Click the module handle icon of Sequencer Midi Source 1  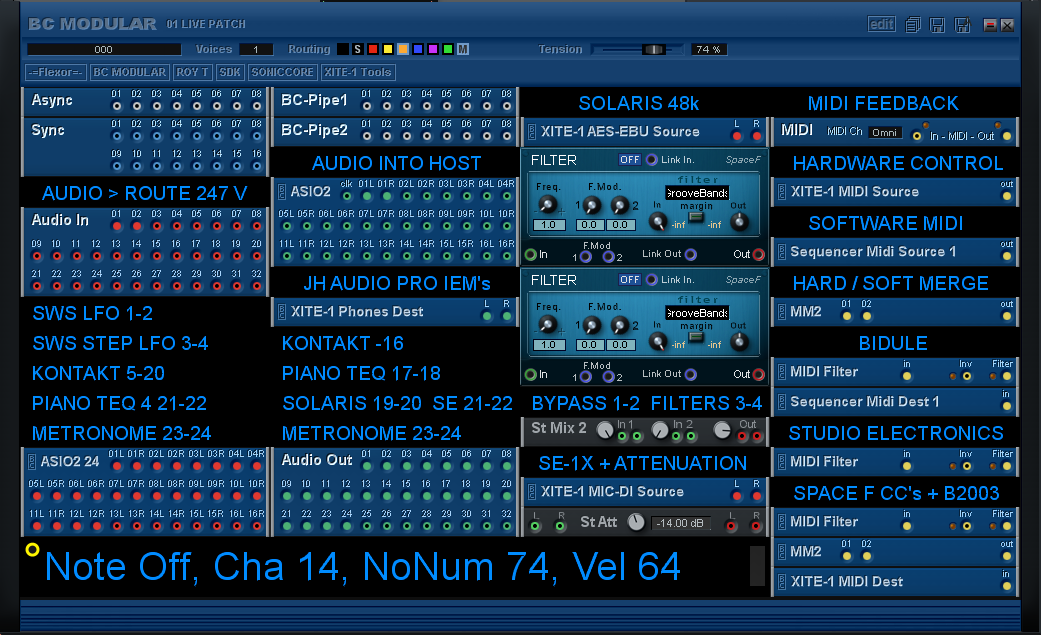pos(782,252)
